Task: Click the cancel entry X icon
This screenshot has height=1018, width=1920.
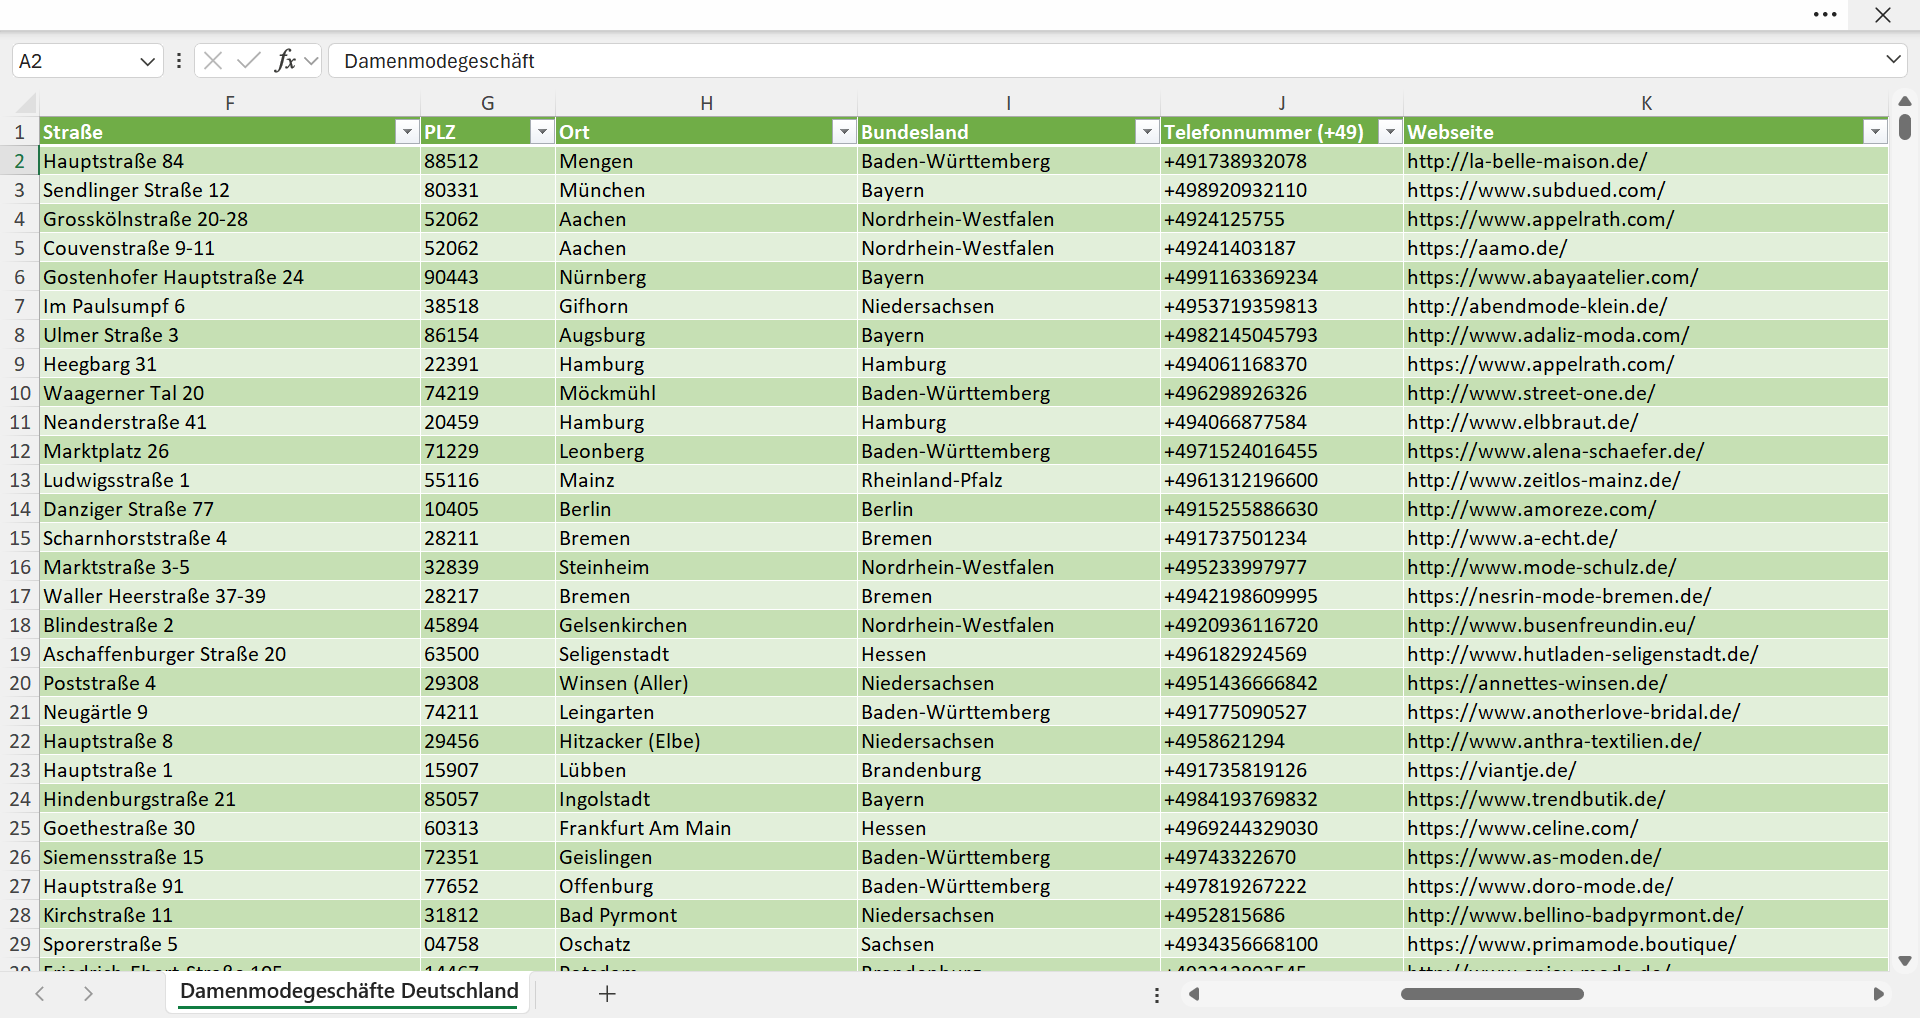Action: point(212,61)
